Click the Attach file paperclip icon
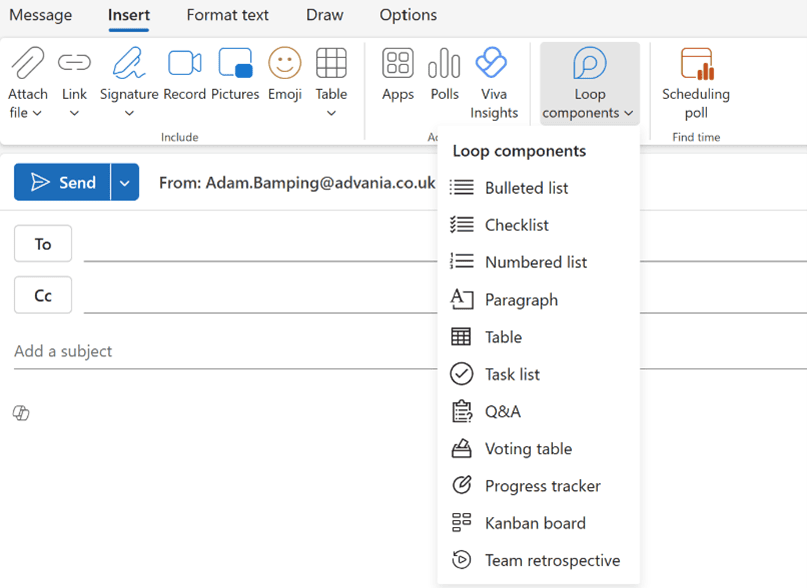The height and width of the screenshot is (588, 807). [x=28, y=63]
